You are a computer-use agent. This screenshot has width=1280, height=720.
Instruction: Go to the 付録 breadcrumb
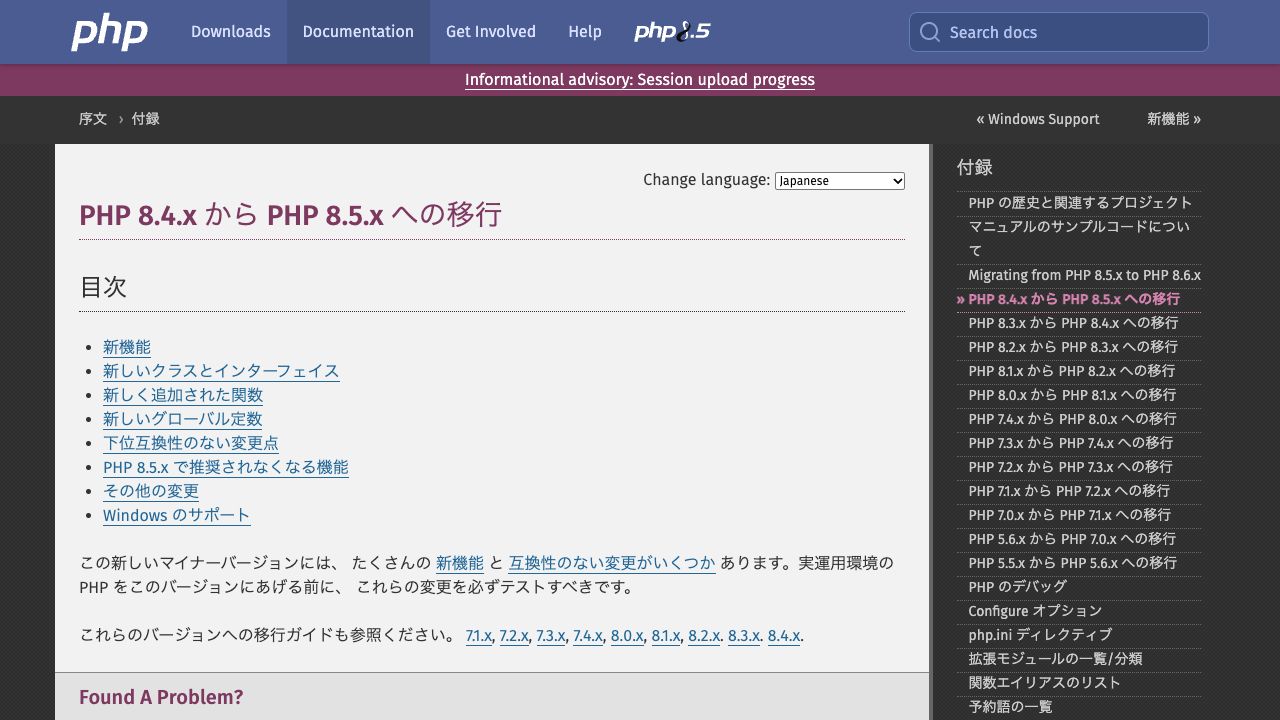coord(146,119)
